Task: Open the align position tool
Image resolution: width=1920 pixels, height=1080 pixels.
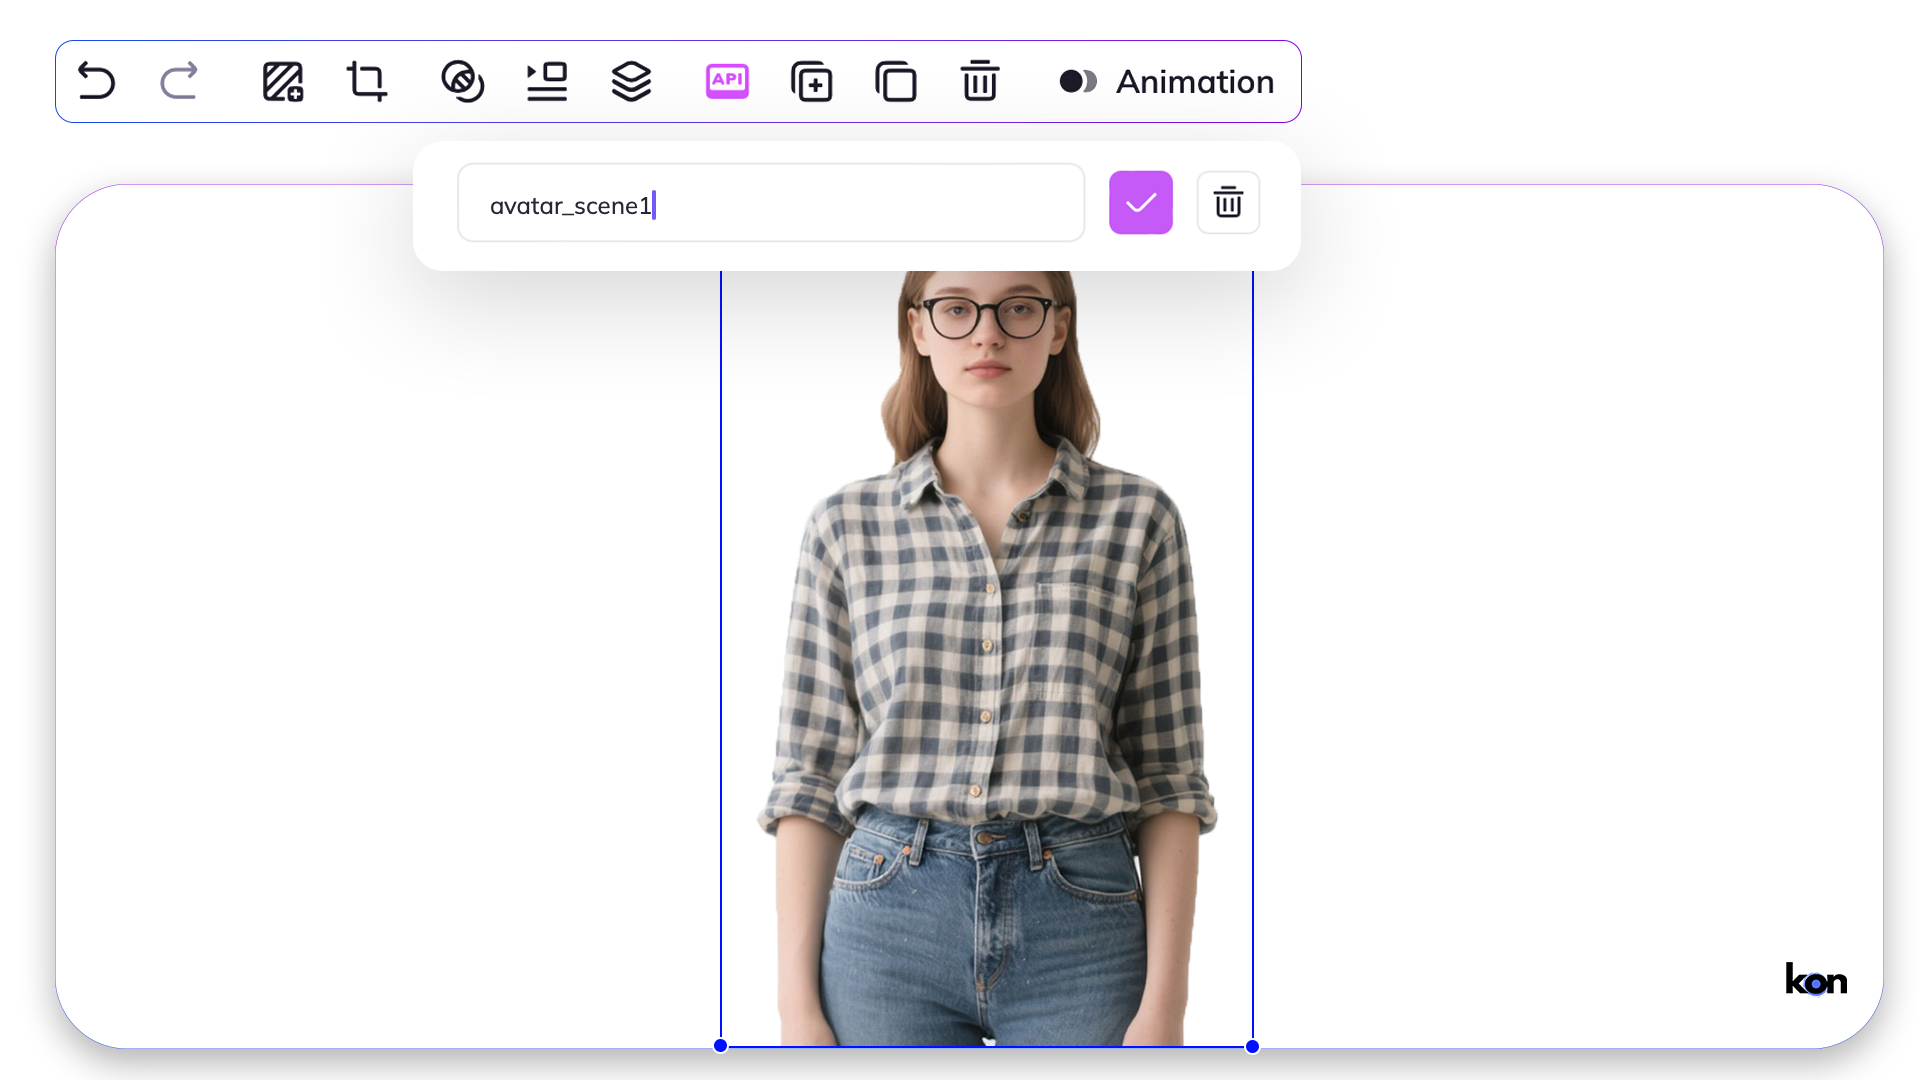Action: click(x=547, y=81)
